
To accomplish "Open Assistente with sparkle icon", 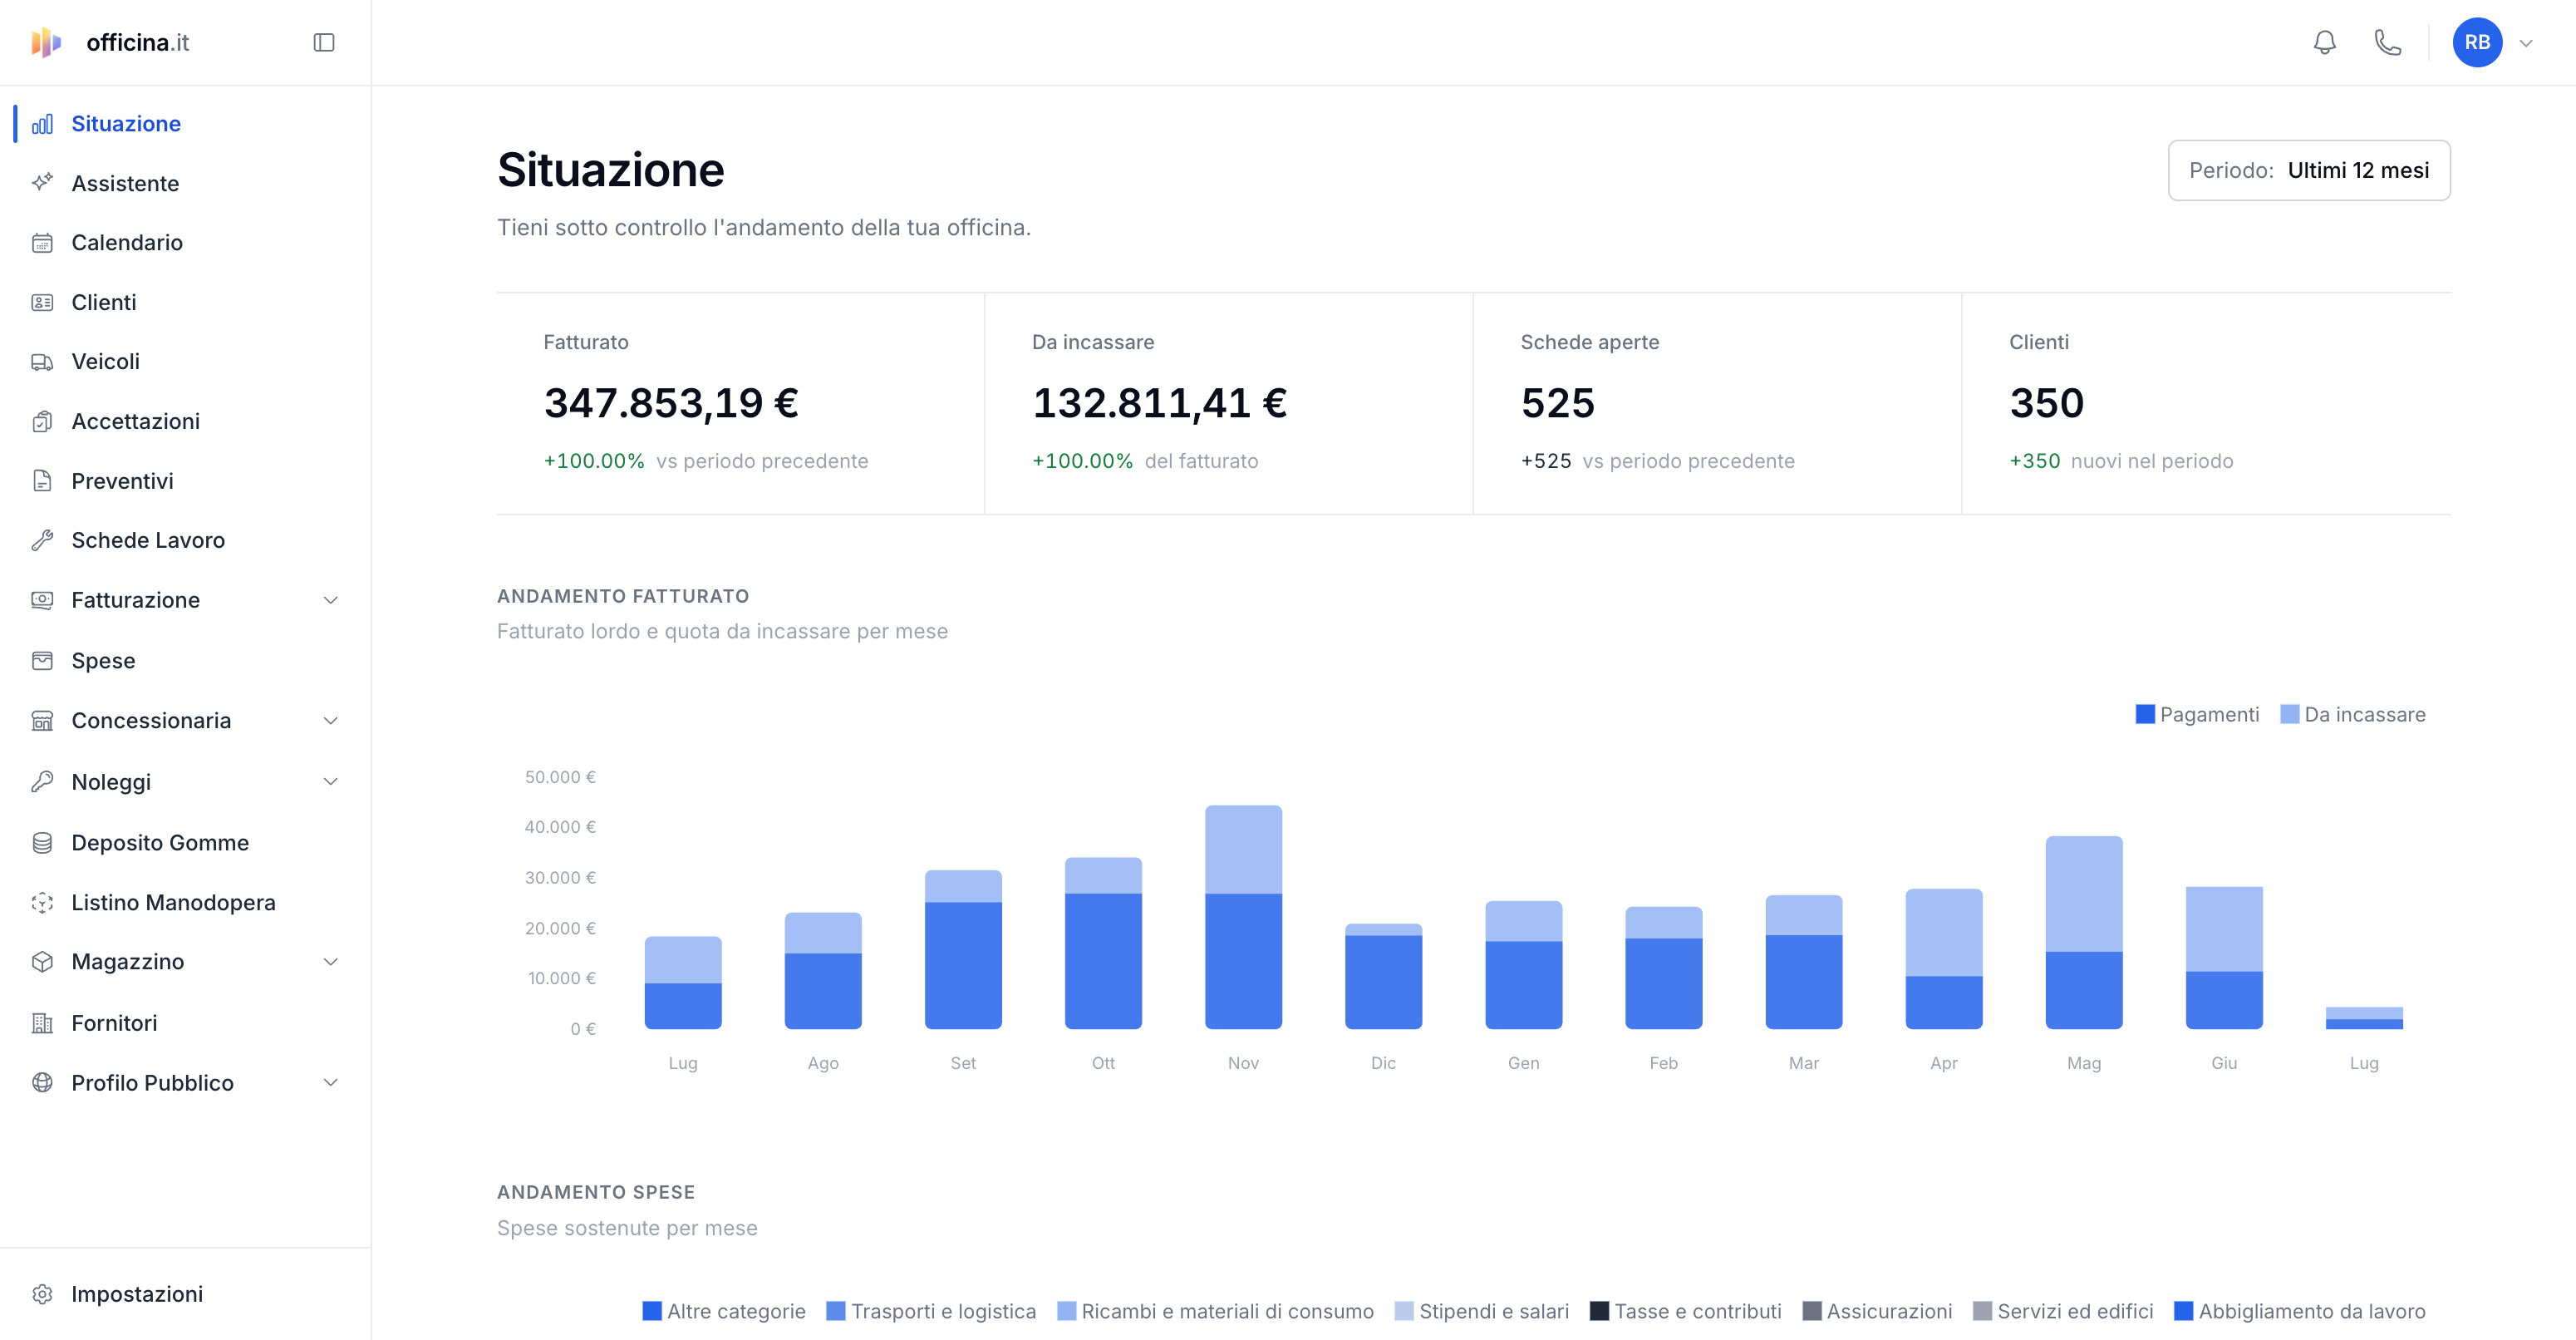I will pyautogui.click(x=42, y=182).
